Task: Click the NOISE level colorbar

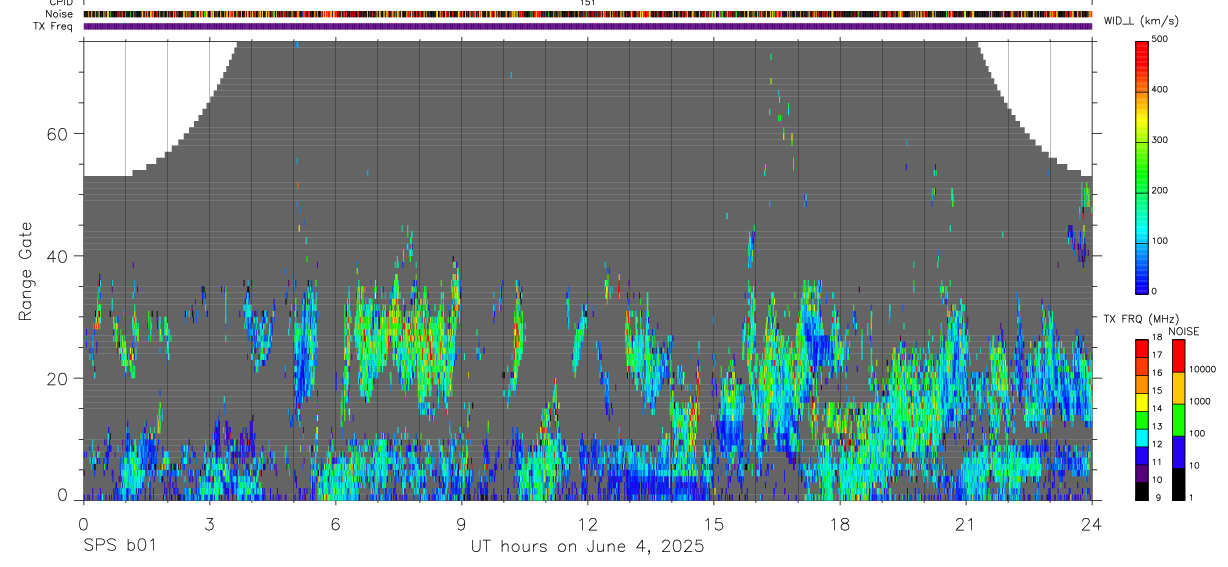Action: coord(1179,418)
